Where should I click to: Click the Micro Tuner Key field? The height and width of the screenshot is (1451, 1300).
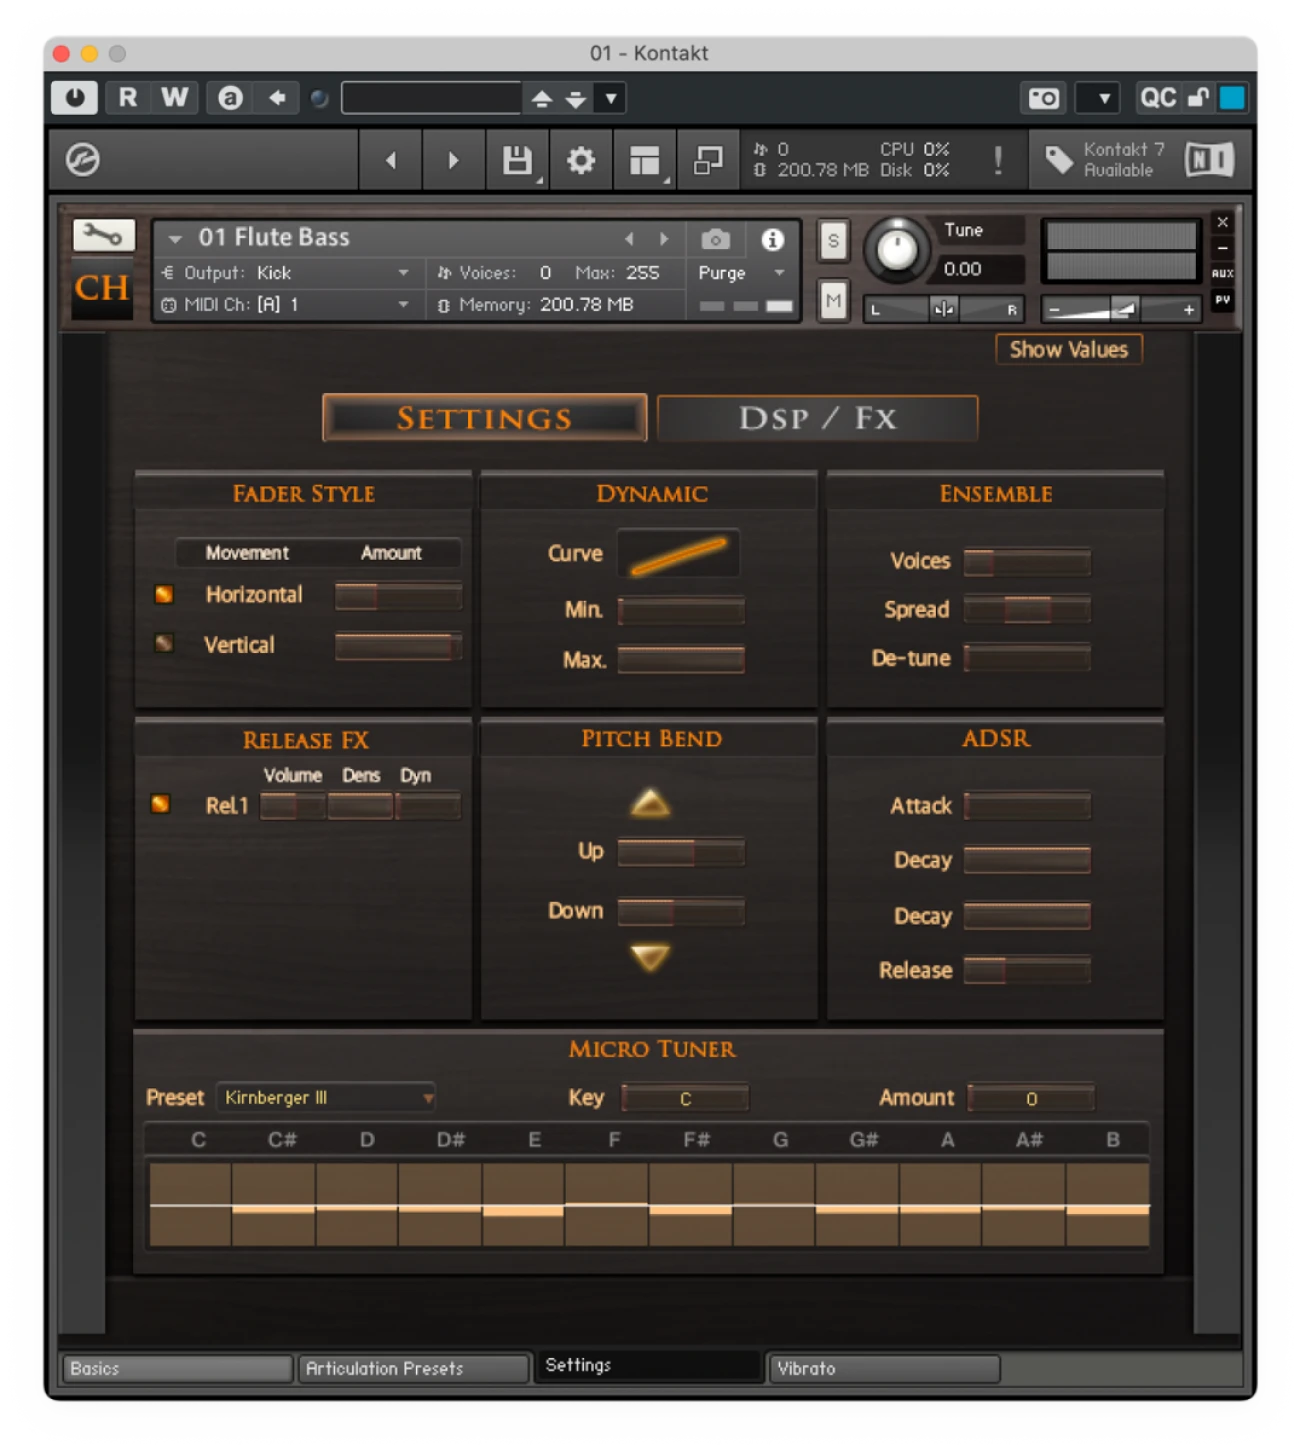click(x=685, y=1098)
